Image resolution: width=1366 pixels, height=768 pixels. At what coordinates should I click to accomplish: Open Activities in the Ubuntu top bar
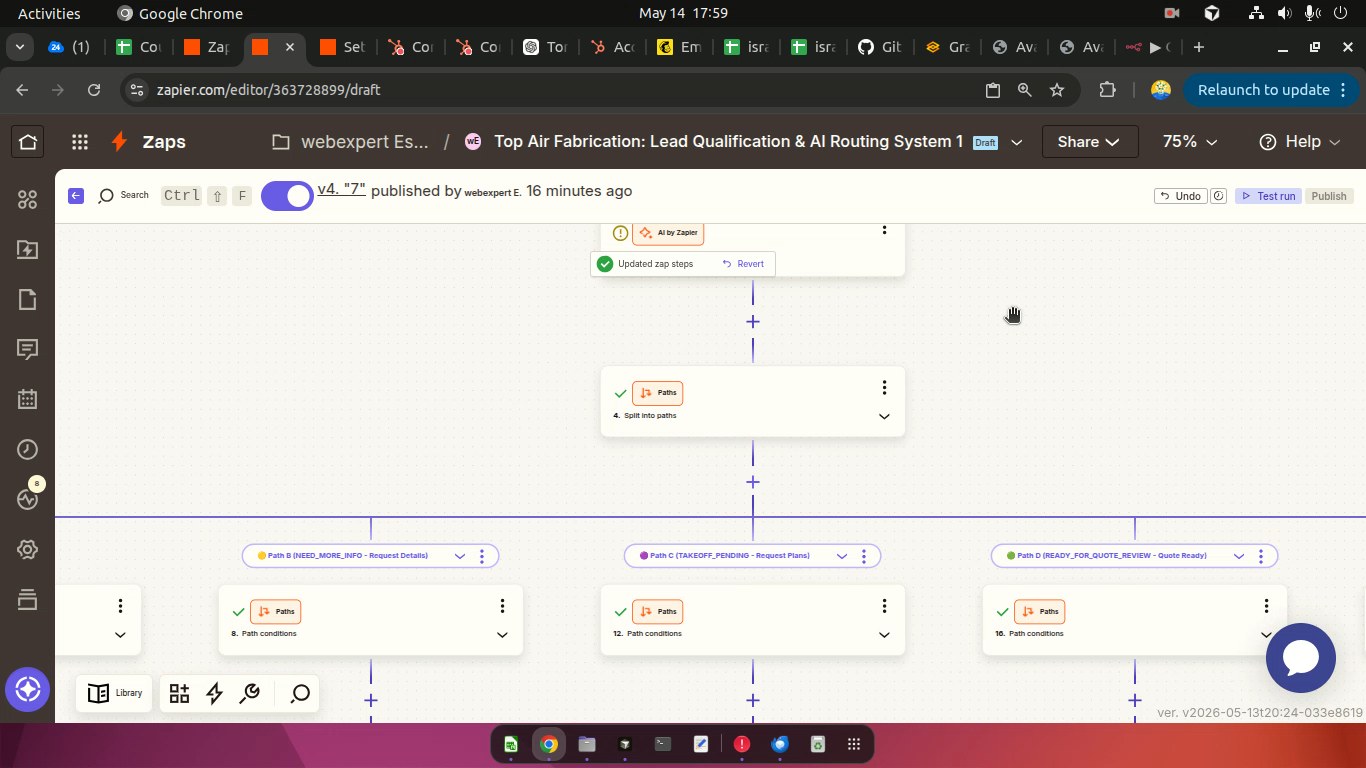tap(49, 13)
